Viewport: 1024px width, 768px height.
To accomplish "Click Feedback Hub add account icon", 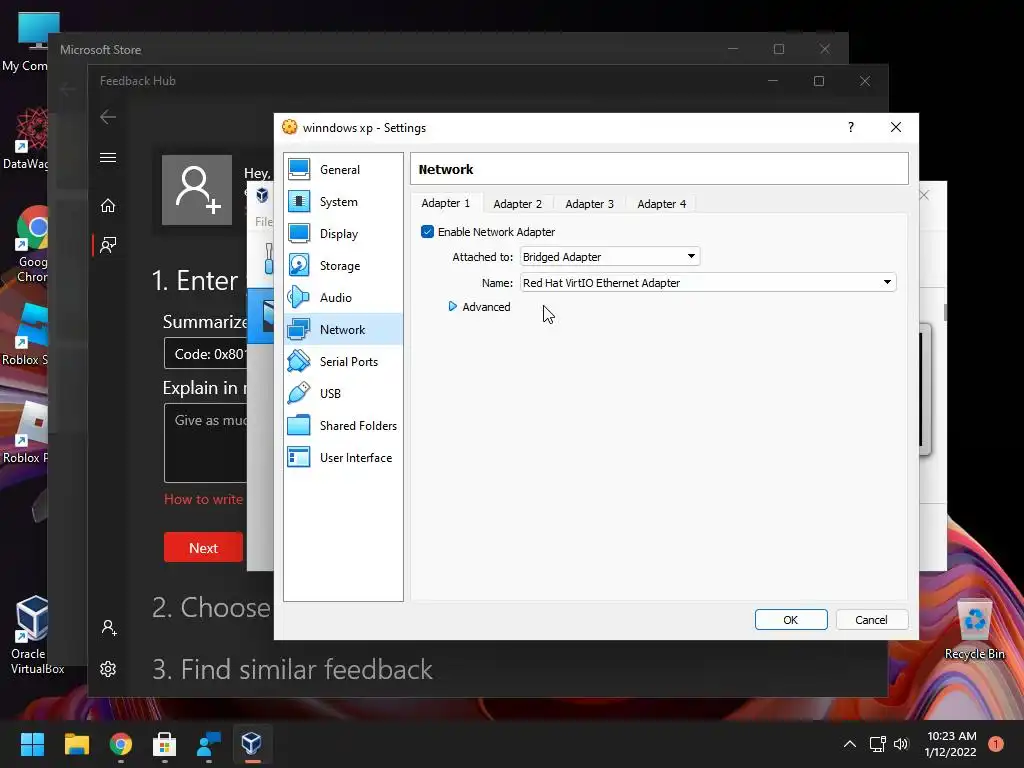I will 109,628.
